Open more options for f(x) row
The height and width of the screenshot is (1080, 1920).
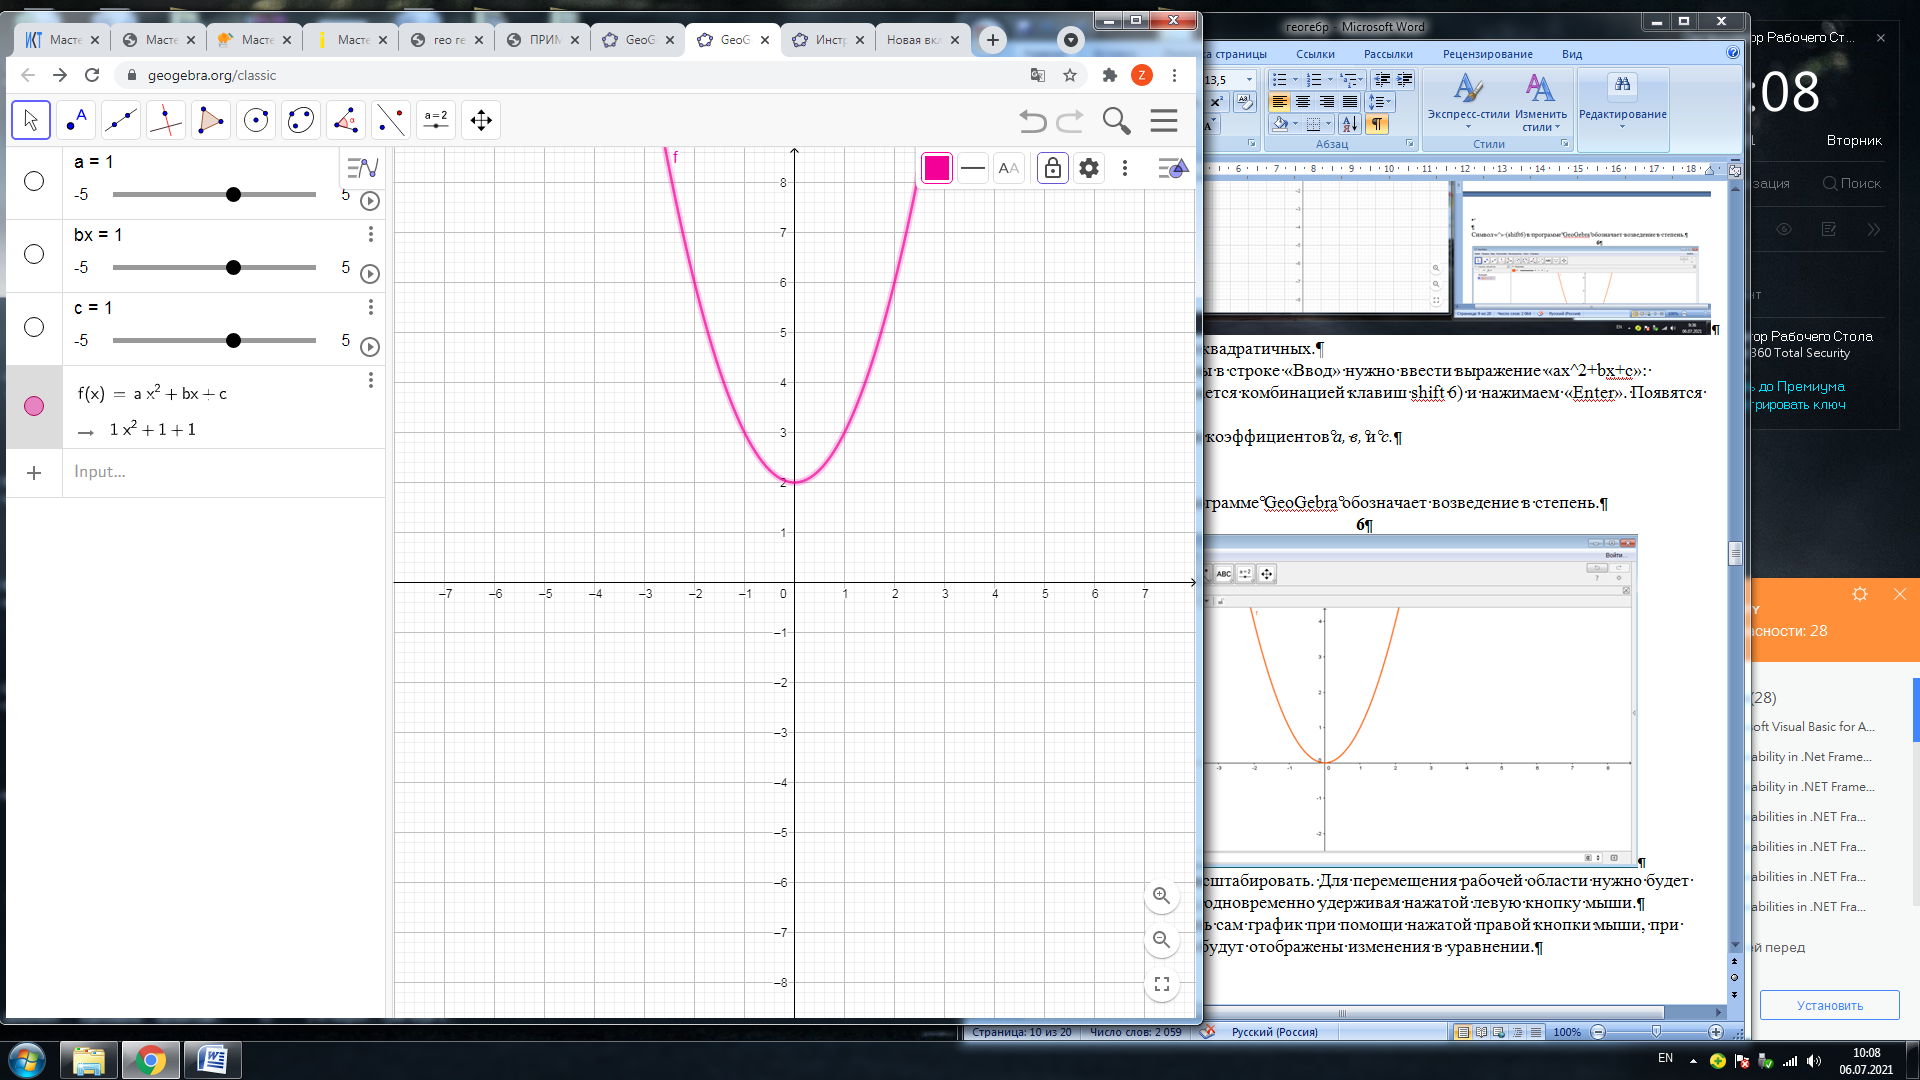click(370, 380)
